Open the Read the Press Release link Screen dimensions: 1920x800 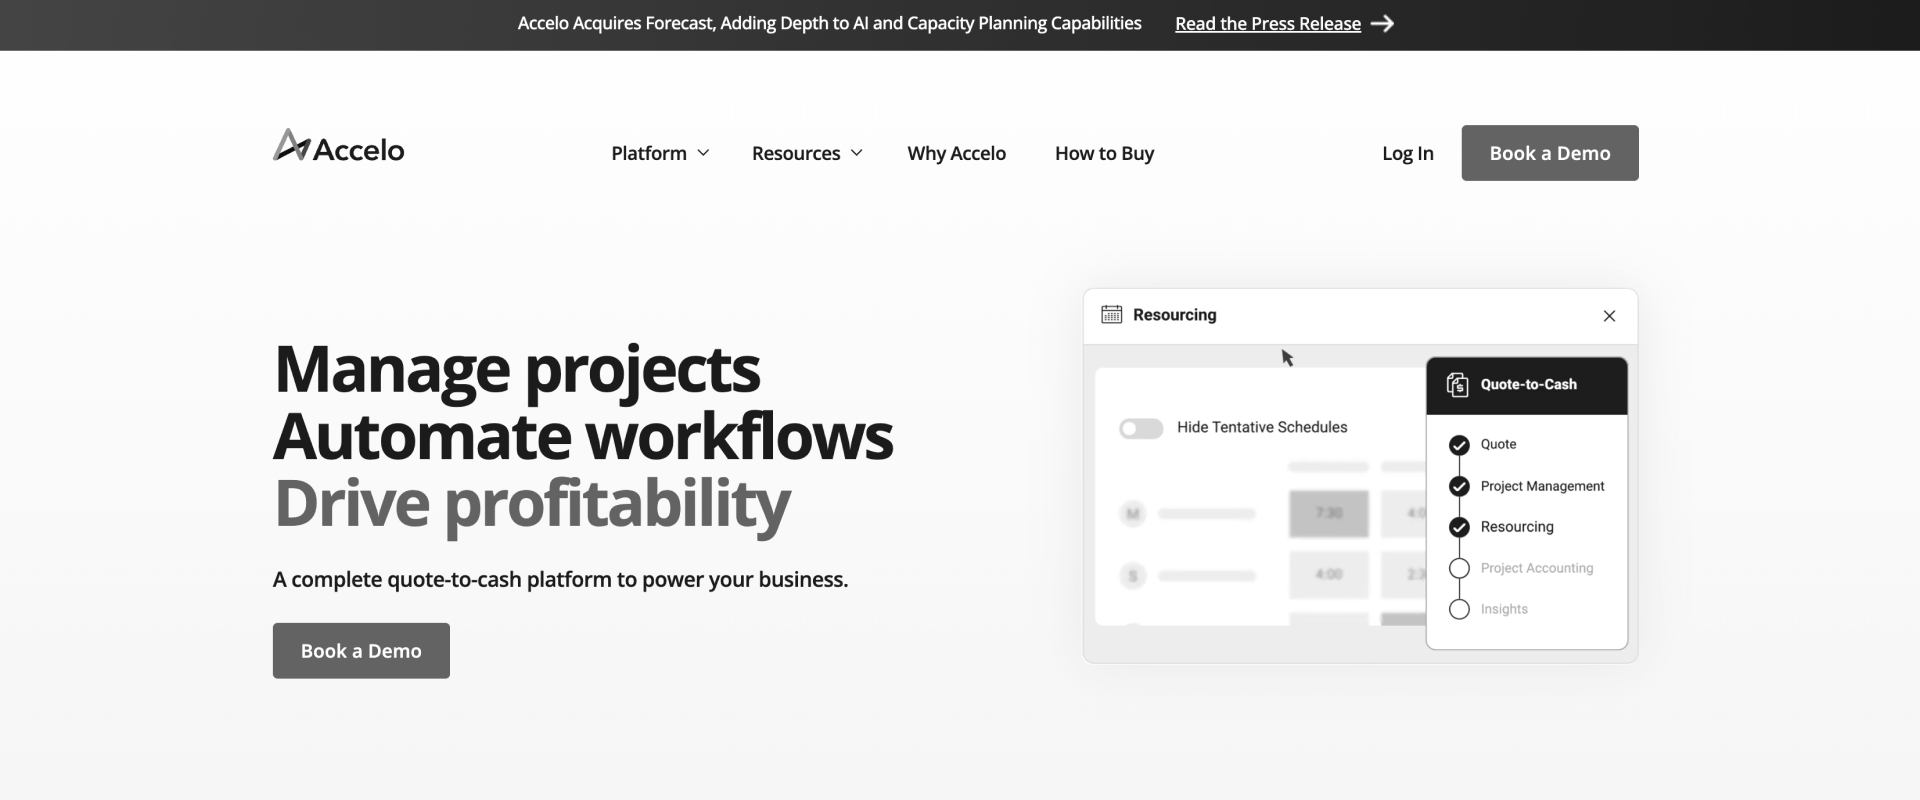(1267, 24)
